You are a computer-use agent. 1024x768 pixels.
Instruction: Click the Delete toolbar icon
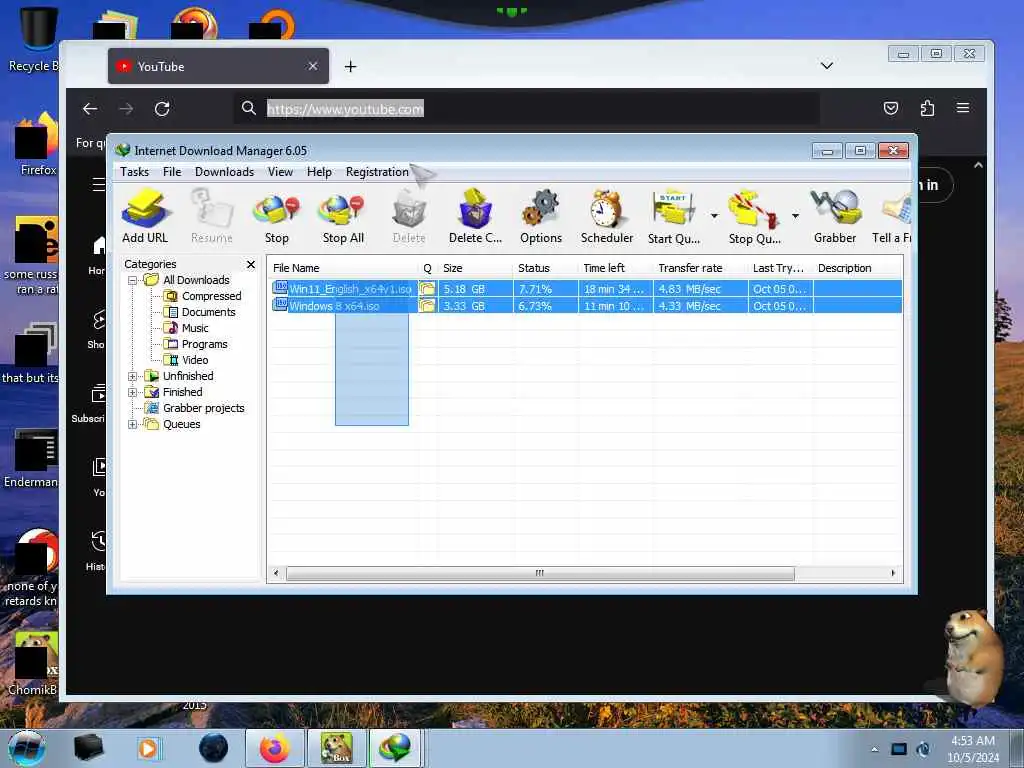409,216
